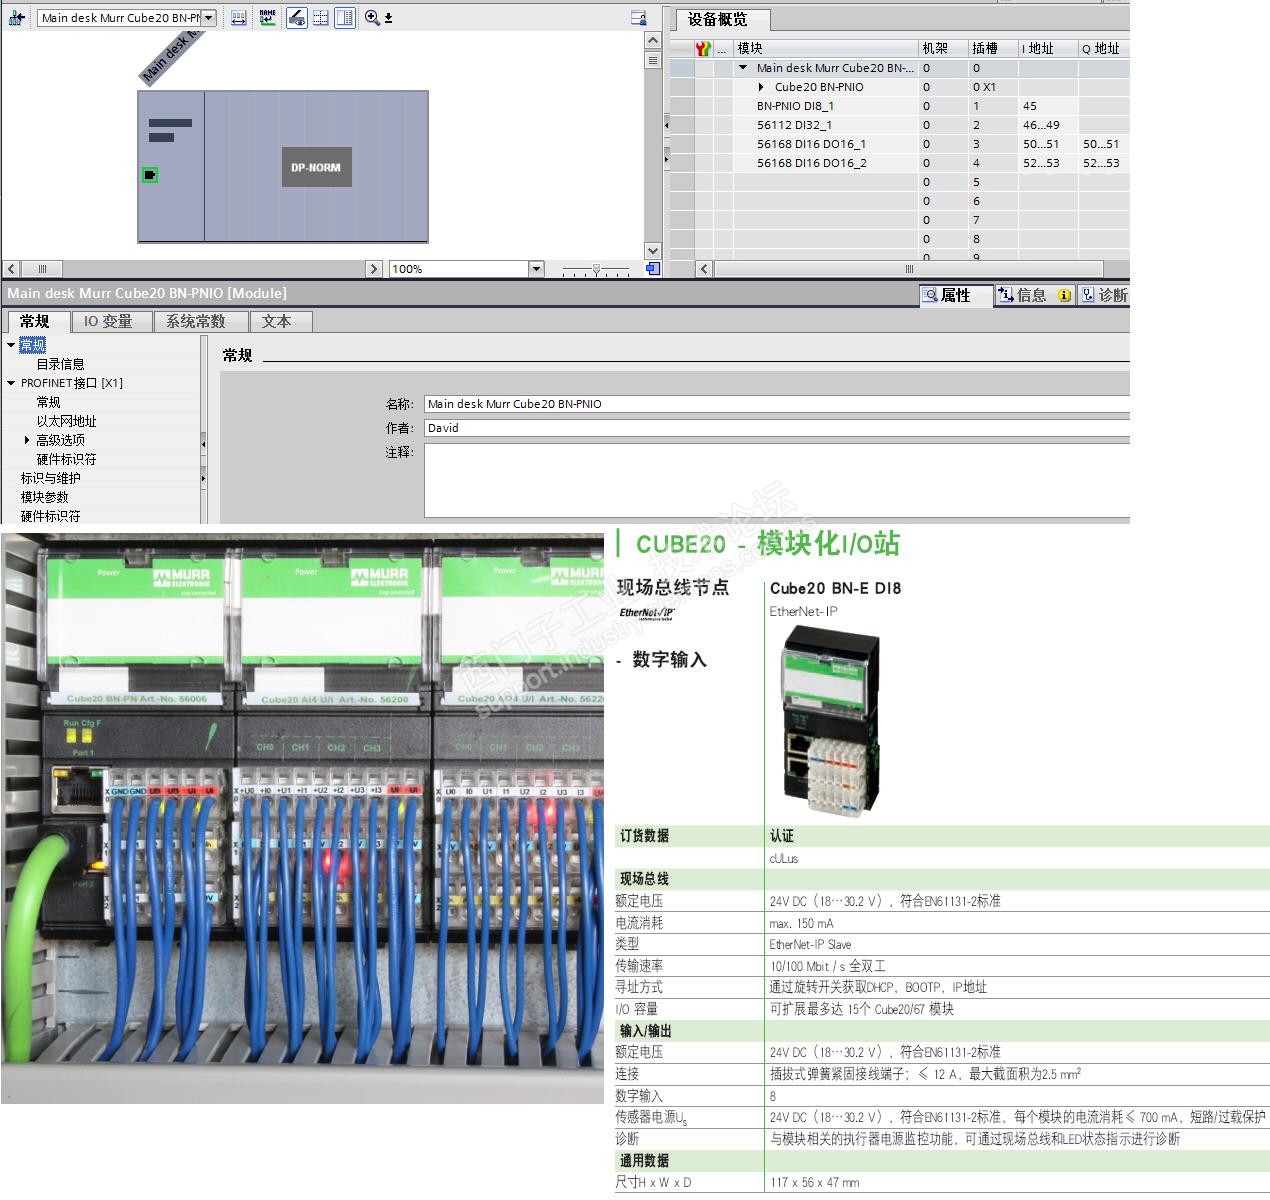Open the 100% zoom level dropdown
The height and width of the screenshot is (1200, 1270).
535,269
